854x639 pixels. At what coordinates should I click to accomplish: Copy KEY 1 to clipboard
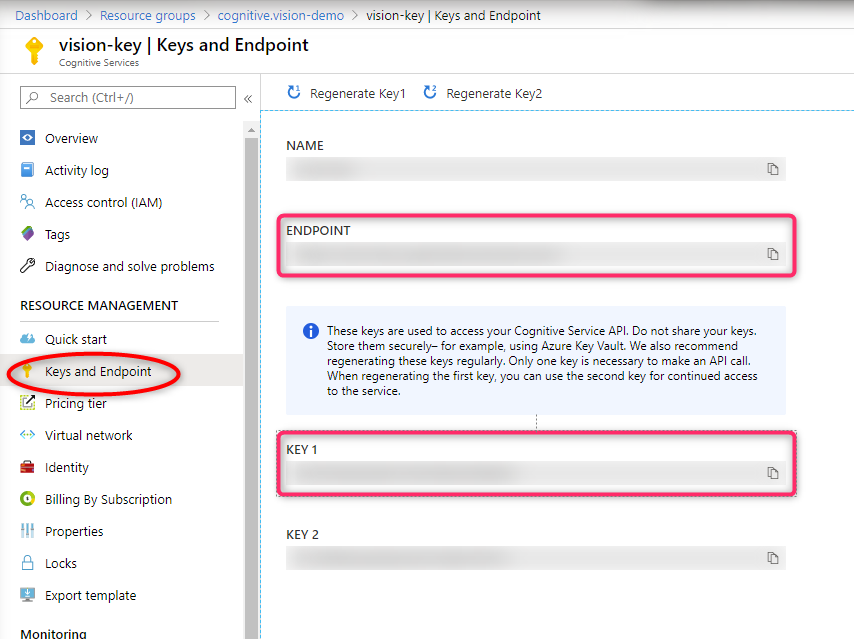click(773, 473)
